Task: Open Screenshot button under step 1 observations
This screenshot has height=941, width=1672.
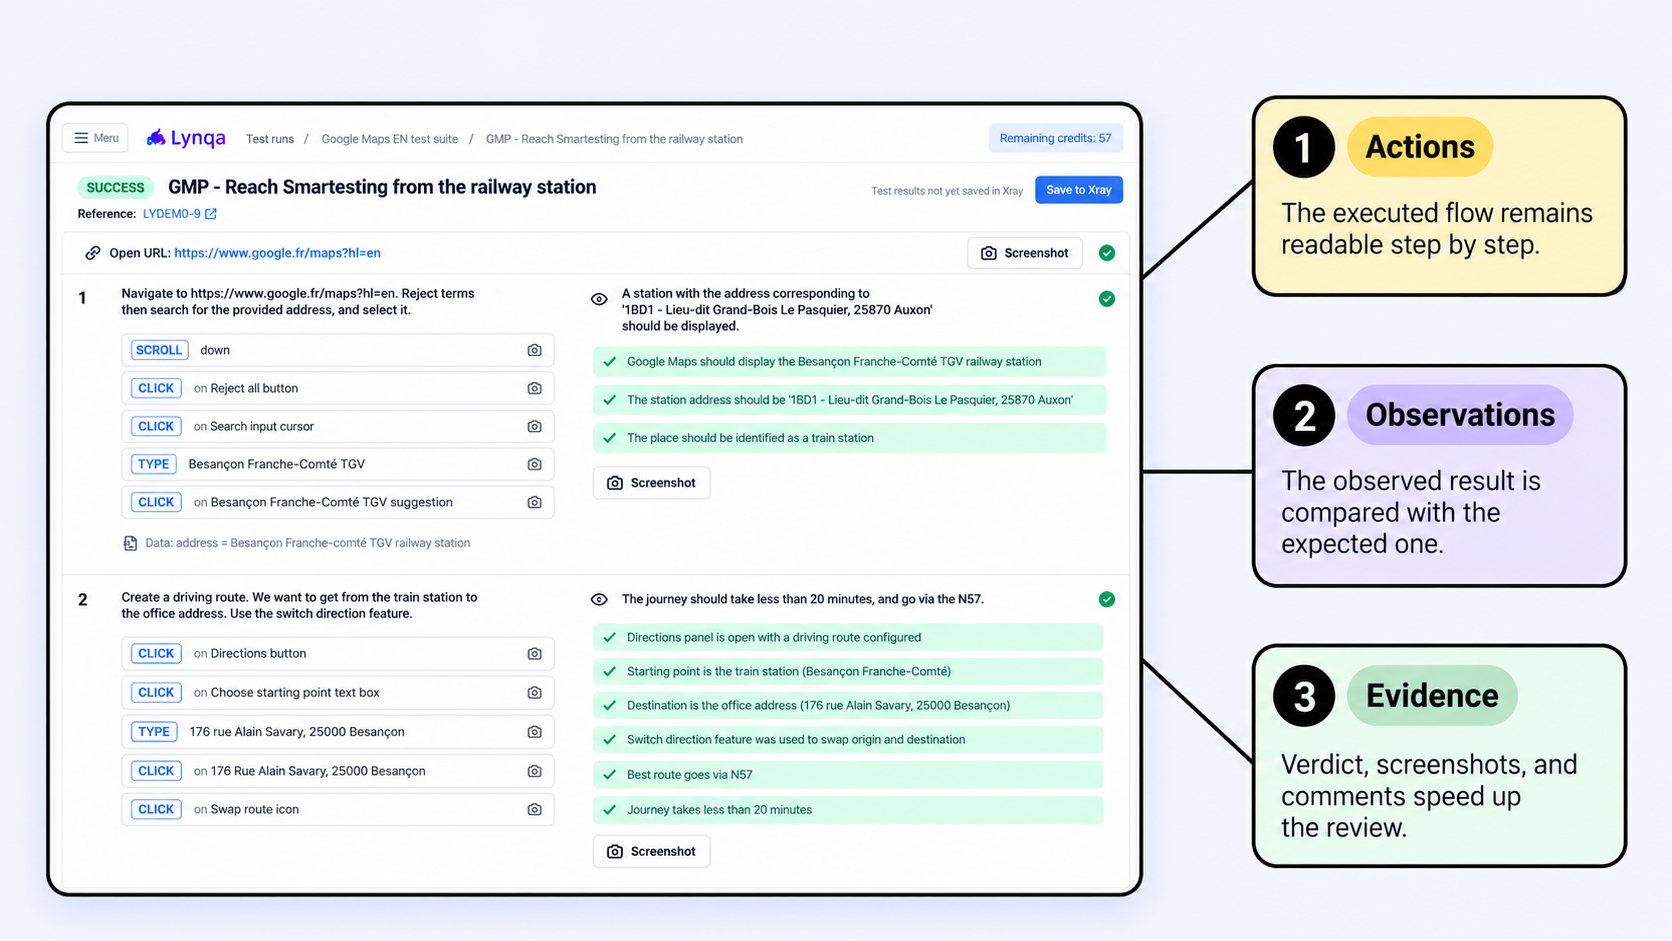Action: 652,483
